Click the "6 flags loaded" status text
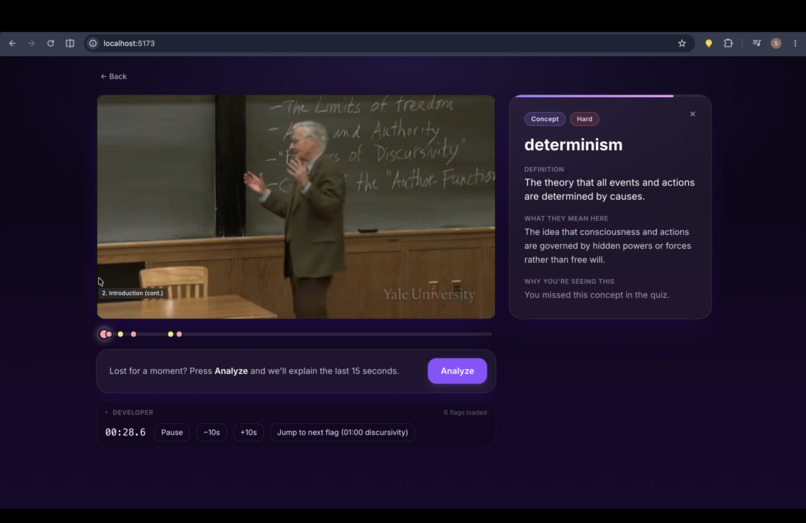Image resolution: width=806 pixels, height=523 pixels. click(465, 412)
